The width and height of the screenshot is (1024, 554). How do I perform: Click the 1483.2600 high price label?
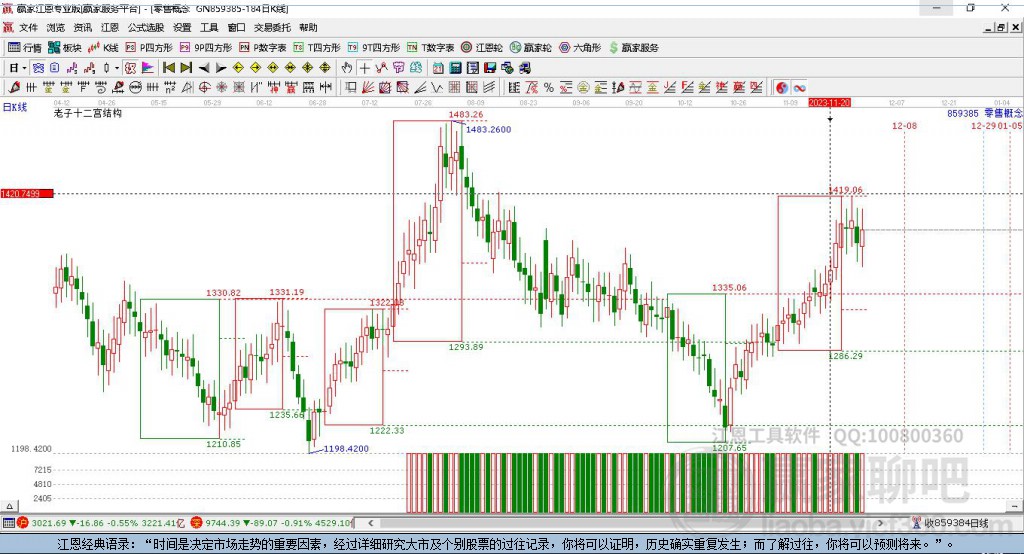[x=488, y=129]
